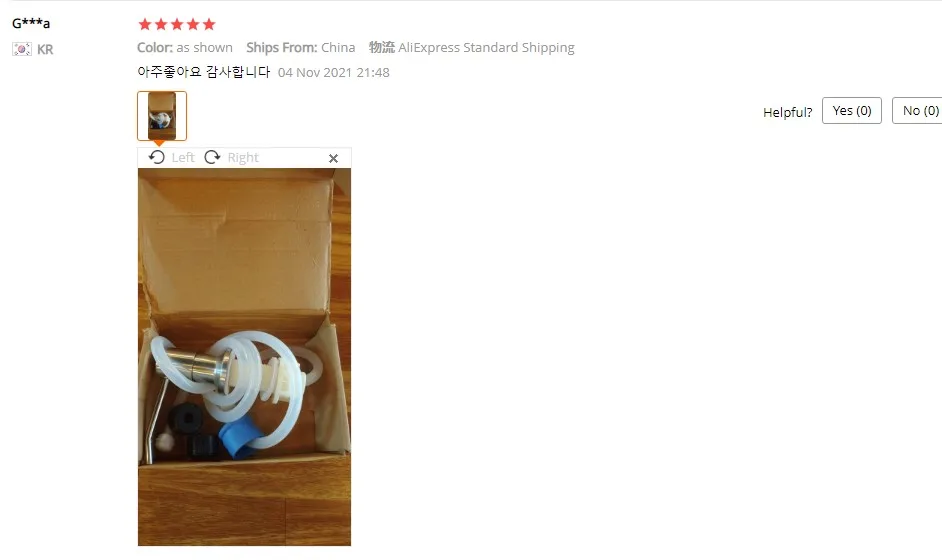Click the South Korea flag icon

[x=22, y=49]
